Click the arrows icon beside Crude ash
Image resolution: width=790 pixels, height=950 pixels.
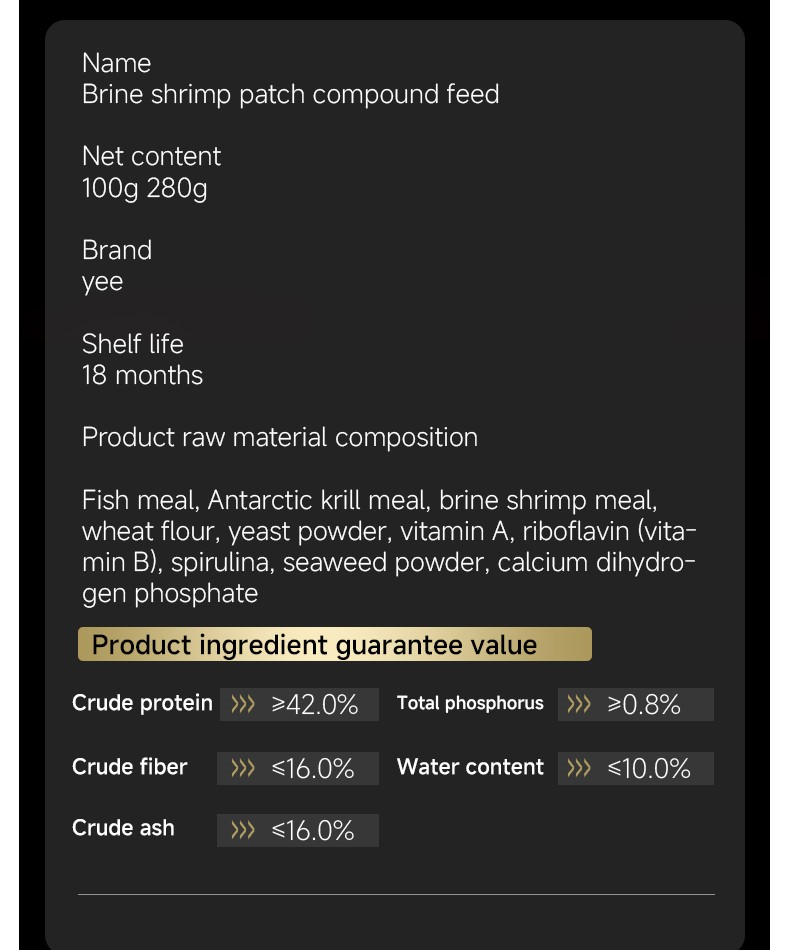click(x=243, y=830)
